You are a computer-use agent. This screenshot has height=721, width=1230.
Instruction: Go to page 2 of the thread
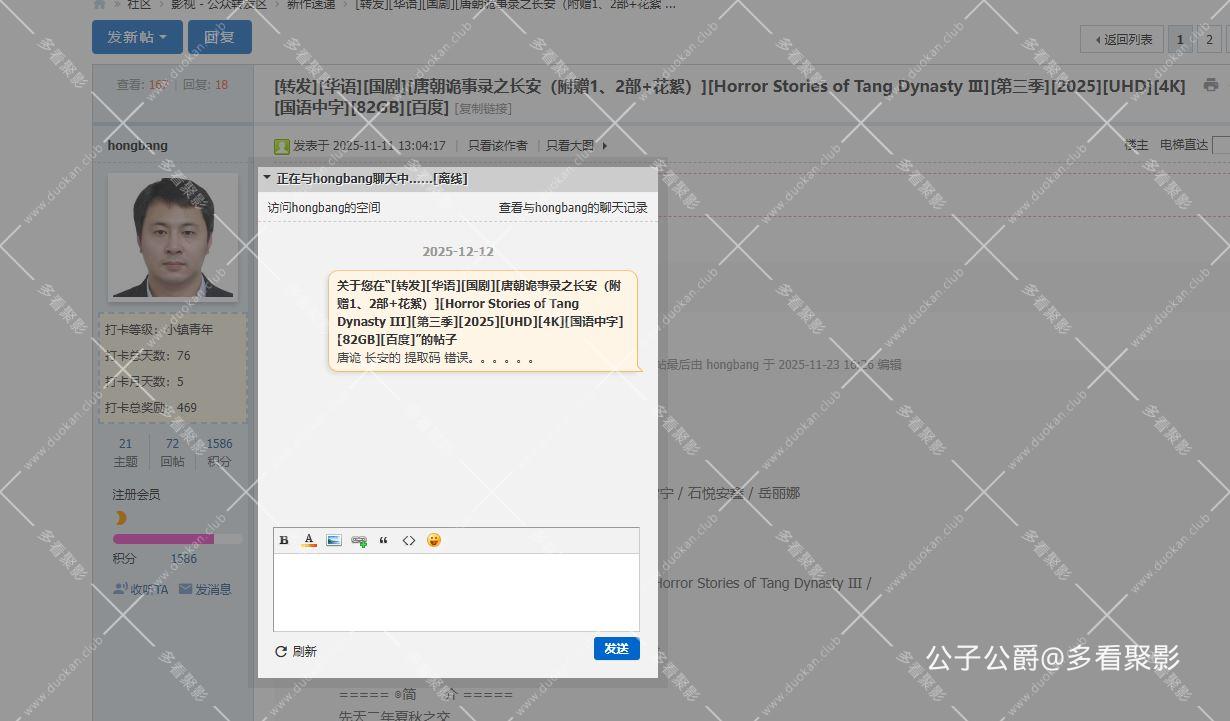[1209, 40]
